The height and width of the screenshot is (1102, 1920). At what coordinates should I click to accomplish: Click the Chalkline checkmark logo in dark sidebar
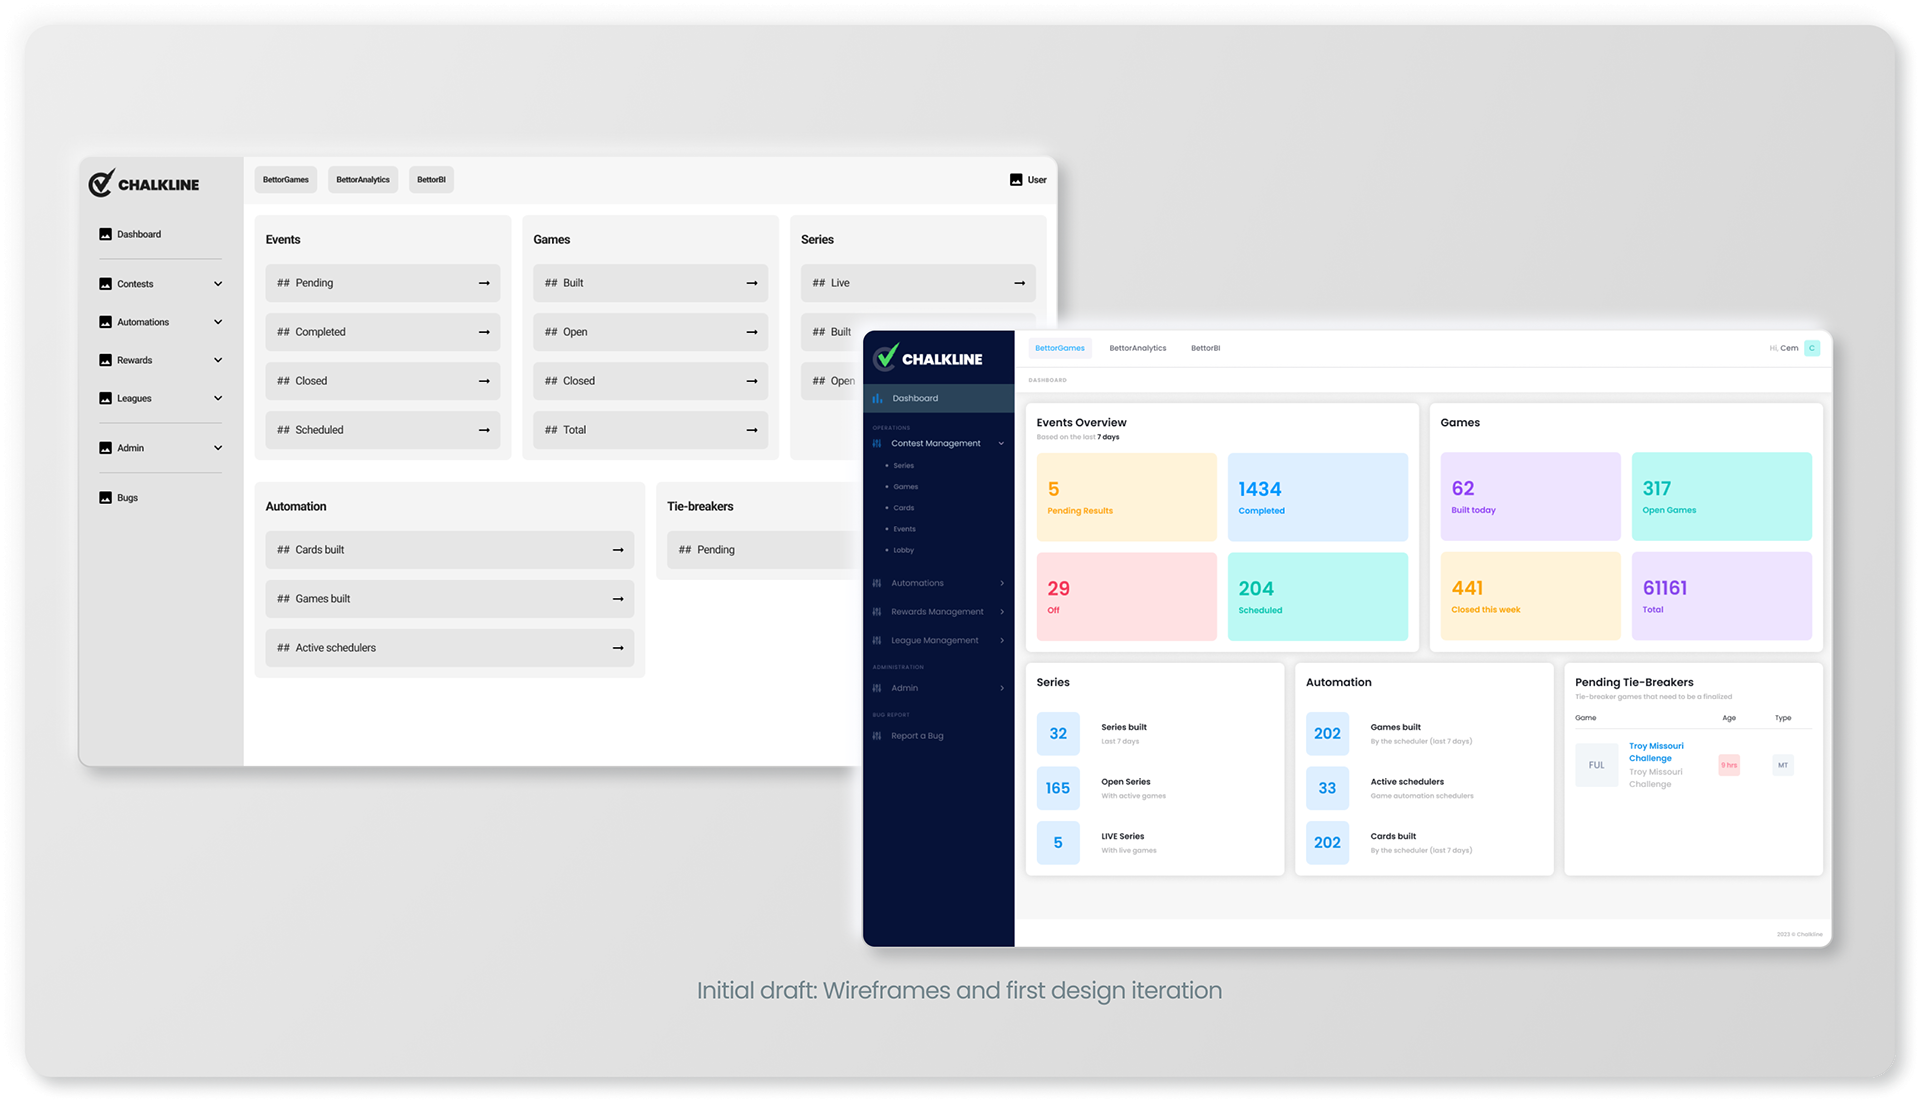(x=886, y=357)
